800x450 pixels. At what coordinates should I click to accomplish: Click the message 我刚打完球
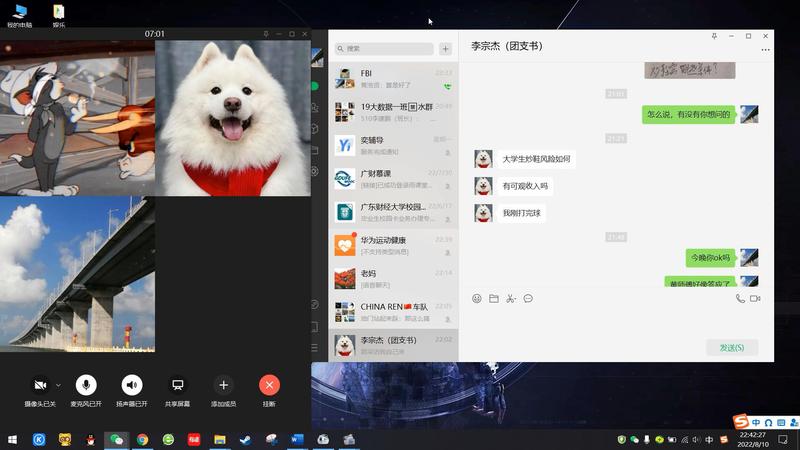[521, 213]
